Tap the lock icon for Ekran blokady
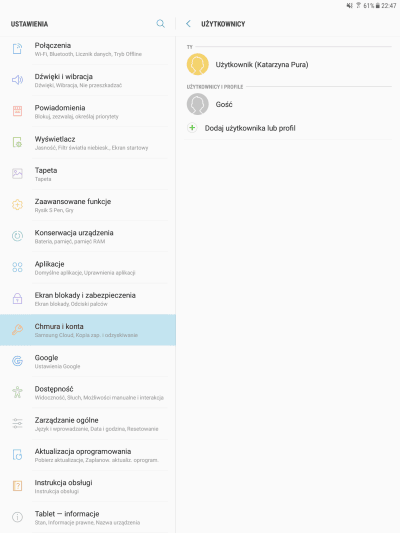 pos(17,298)
